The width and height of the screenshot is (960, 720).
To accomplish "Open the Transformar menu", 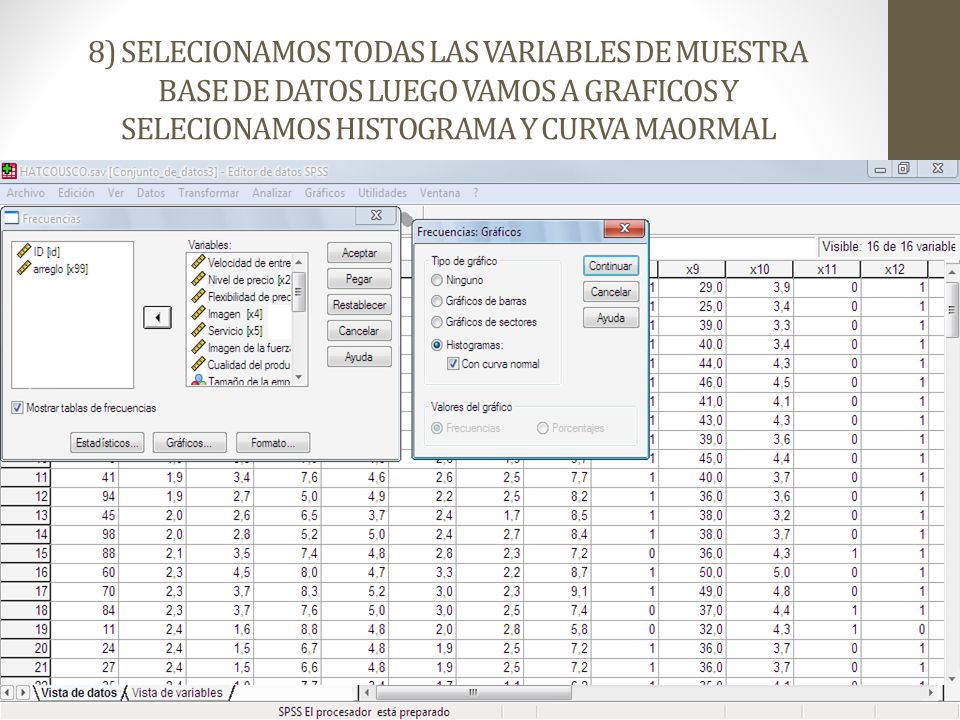I will pyautogui.click(x=208, y=193).
